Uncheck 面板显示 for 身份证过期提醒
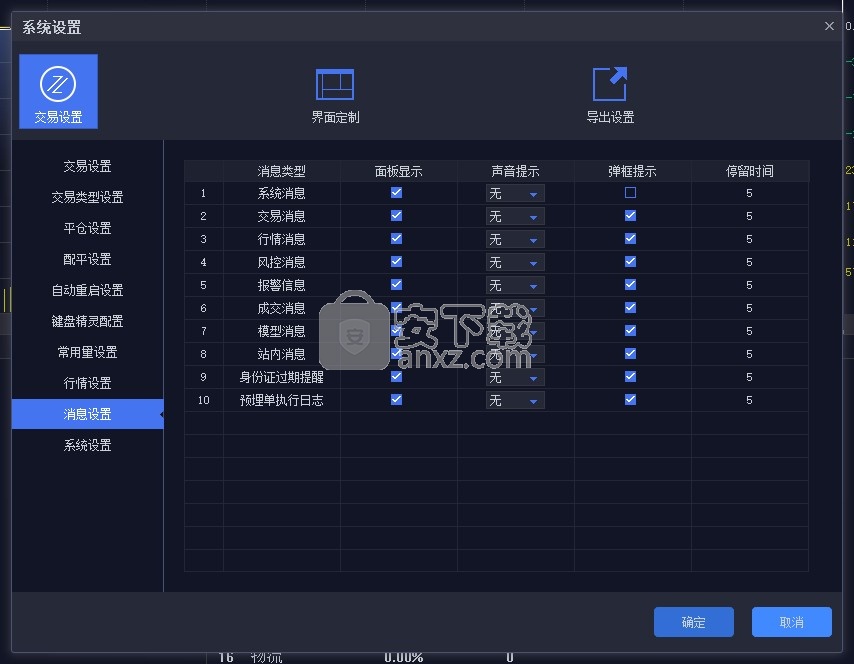 (x=396, y=376)
